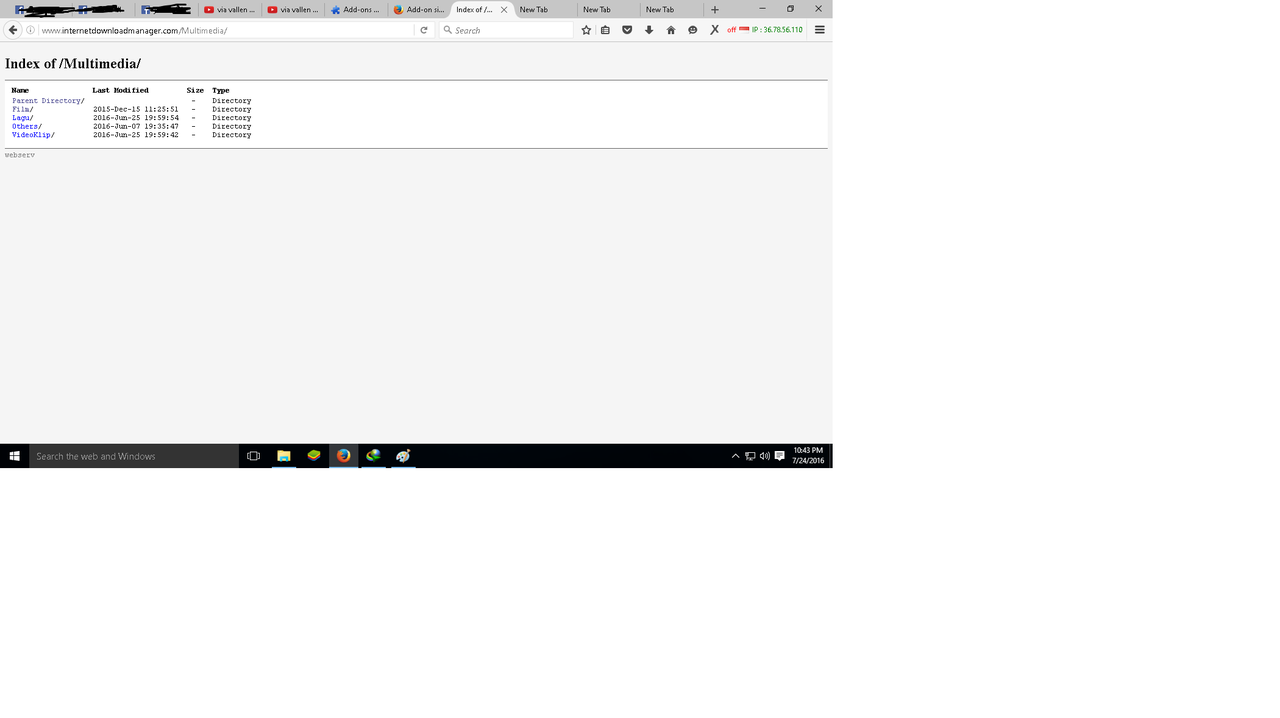
Task: Close the 'Index of /...' tab
Action: pyautogui.click(x=504, y=10)
